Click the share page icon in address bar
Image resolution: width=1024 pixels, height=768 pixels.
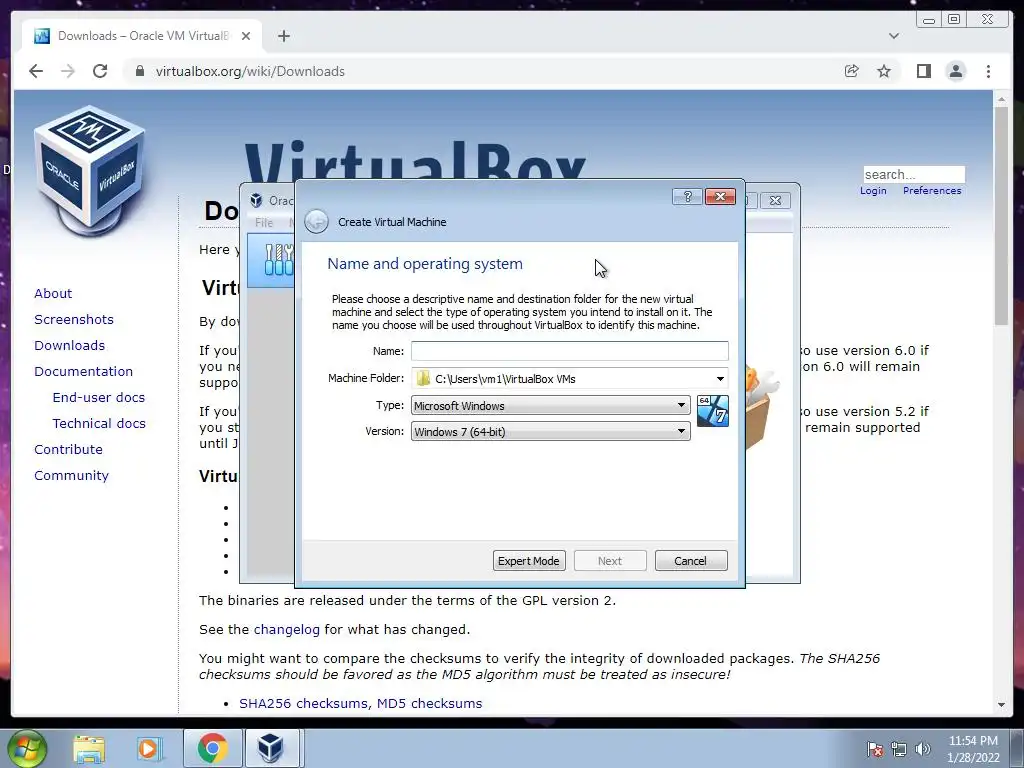(852, 71)
